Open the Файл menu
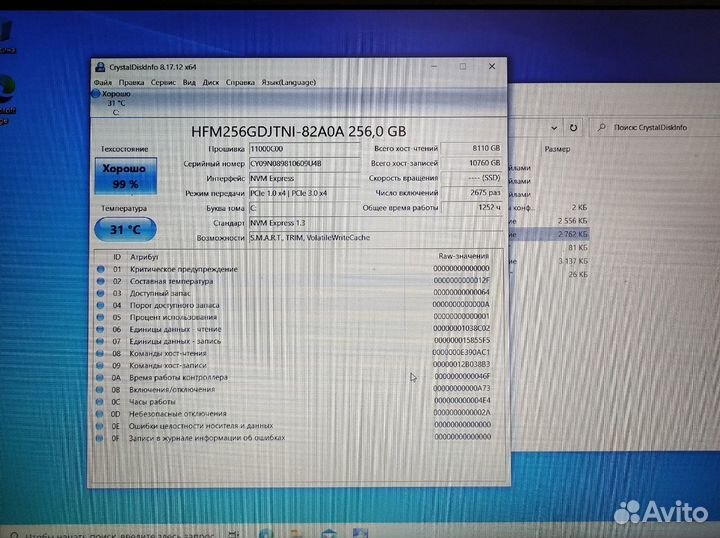Image resolution: width=720 pixels, height=538 pixels. click(x=103, y=83)
